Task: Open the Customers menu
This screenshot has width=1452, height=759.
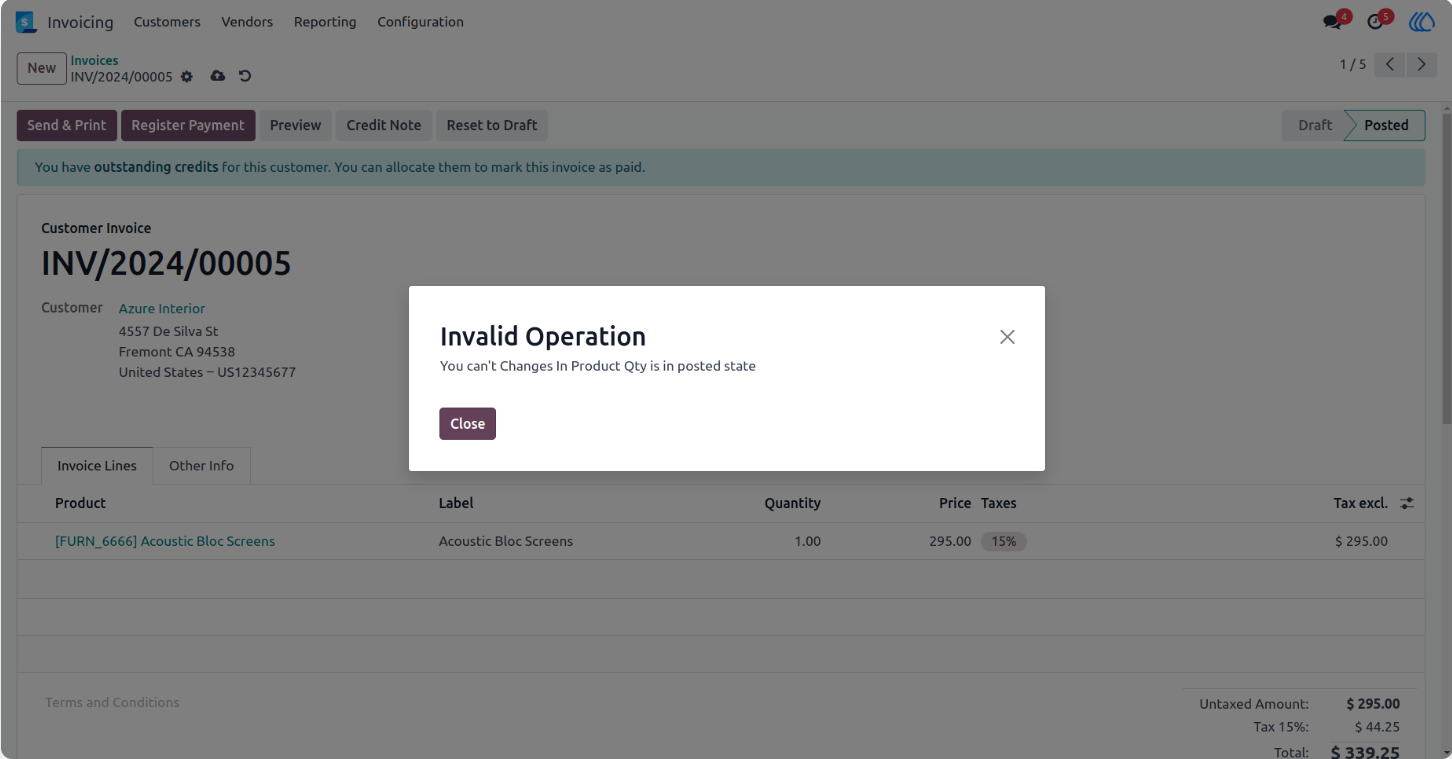Action: (x=167, y=22)
